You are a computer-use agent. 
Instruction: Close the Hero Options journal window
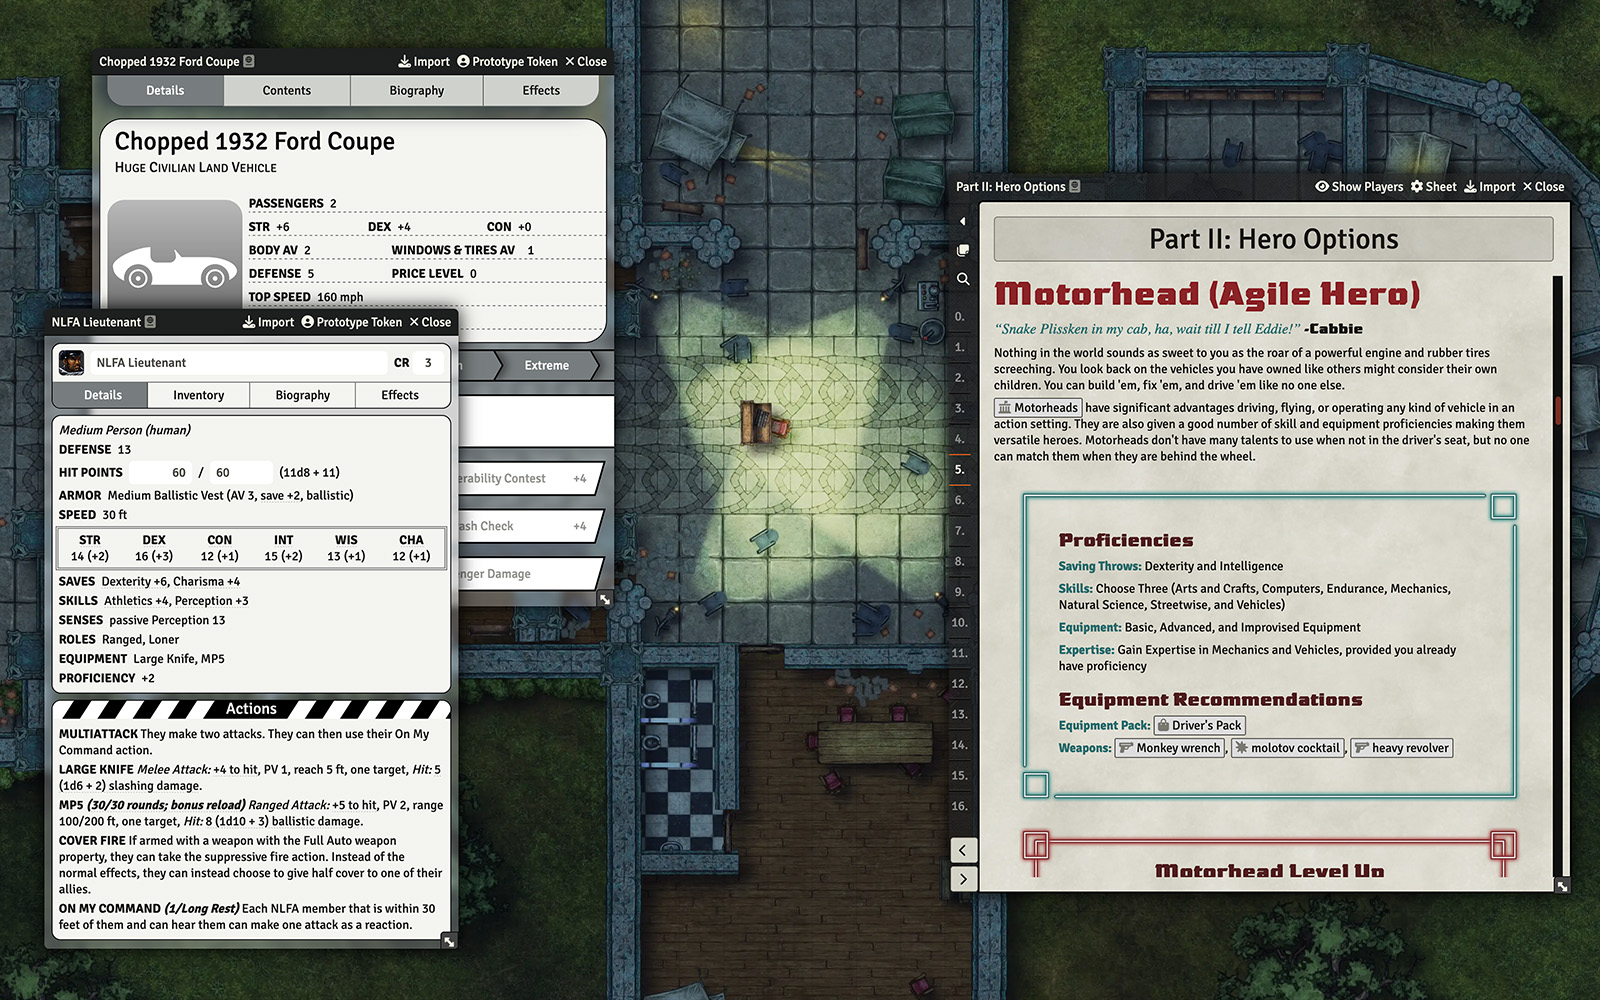[x=1543, y=186]
